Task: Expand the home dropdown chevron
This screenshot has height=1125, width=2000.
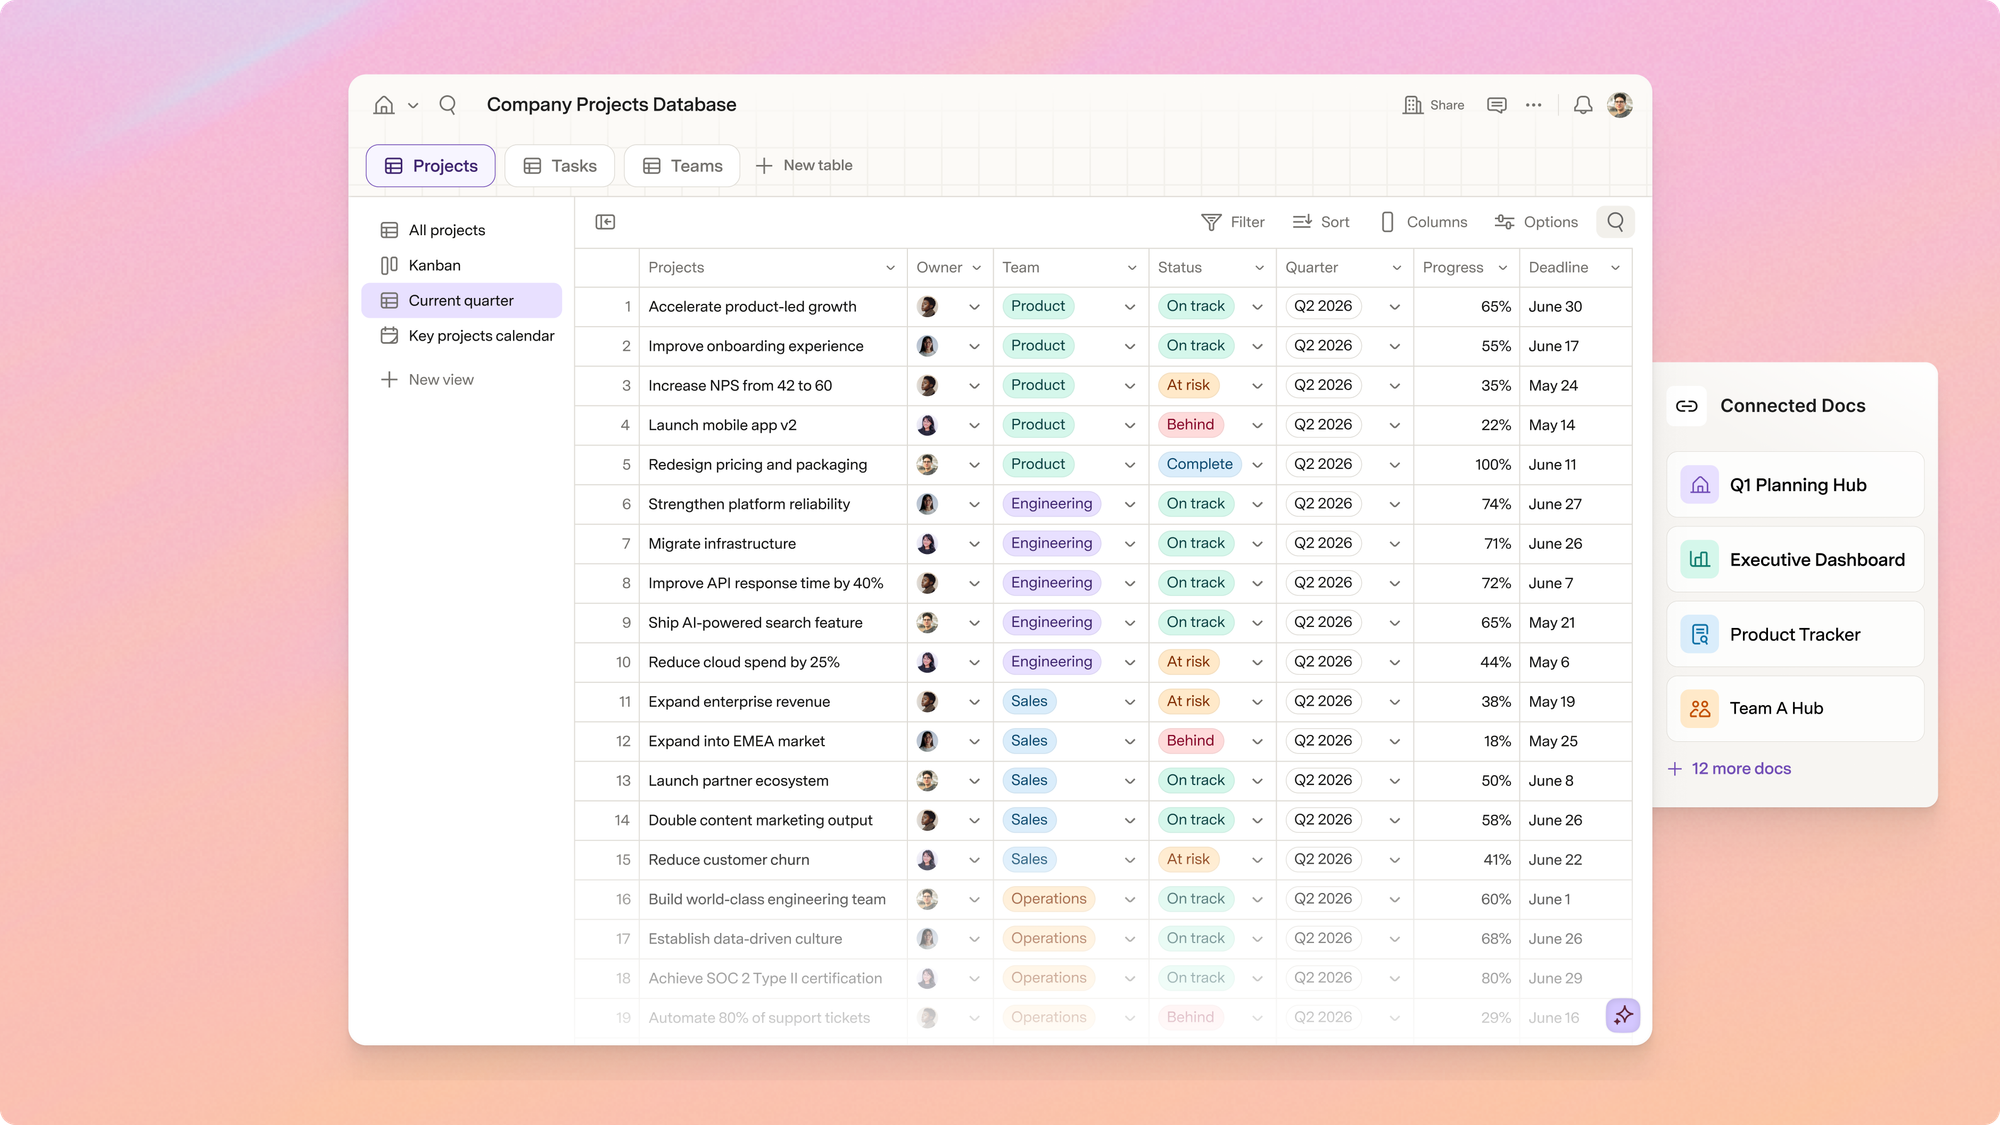Action: pyautogui.click(x=413, y=106)
